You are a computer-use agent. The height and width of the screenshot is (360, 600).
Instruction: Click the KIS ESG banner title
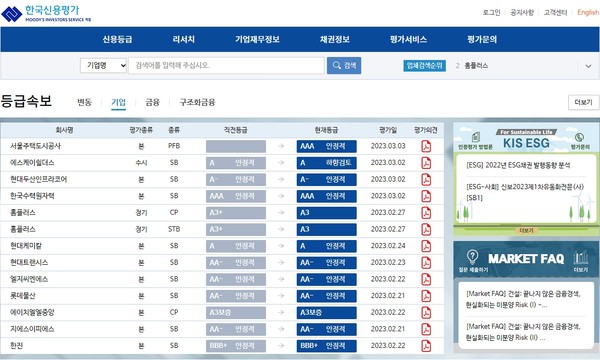click(x=526, y=143)
